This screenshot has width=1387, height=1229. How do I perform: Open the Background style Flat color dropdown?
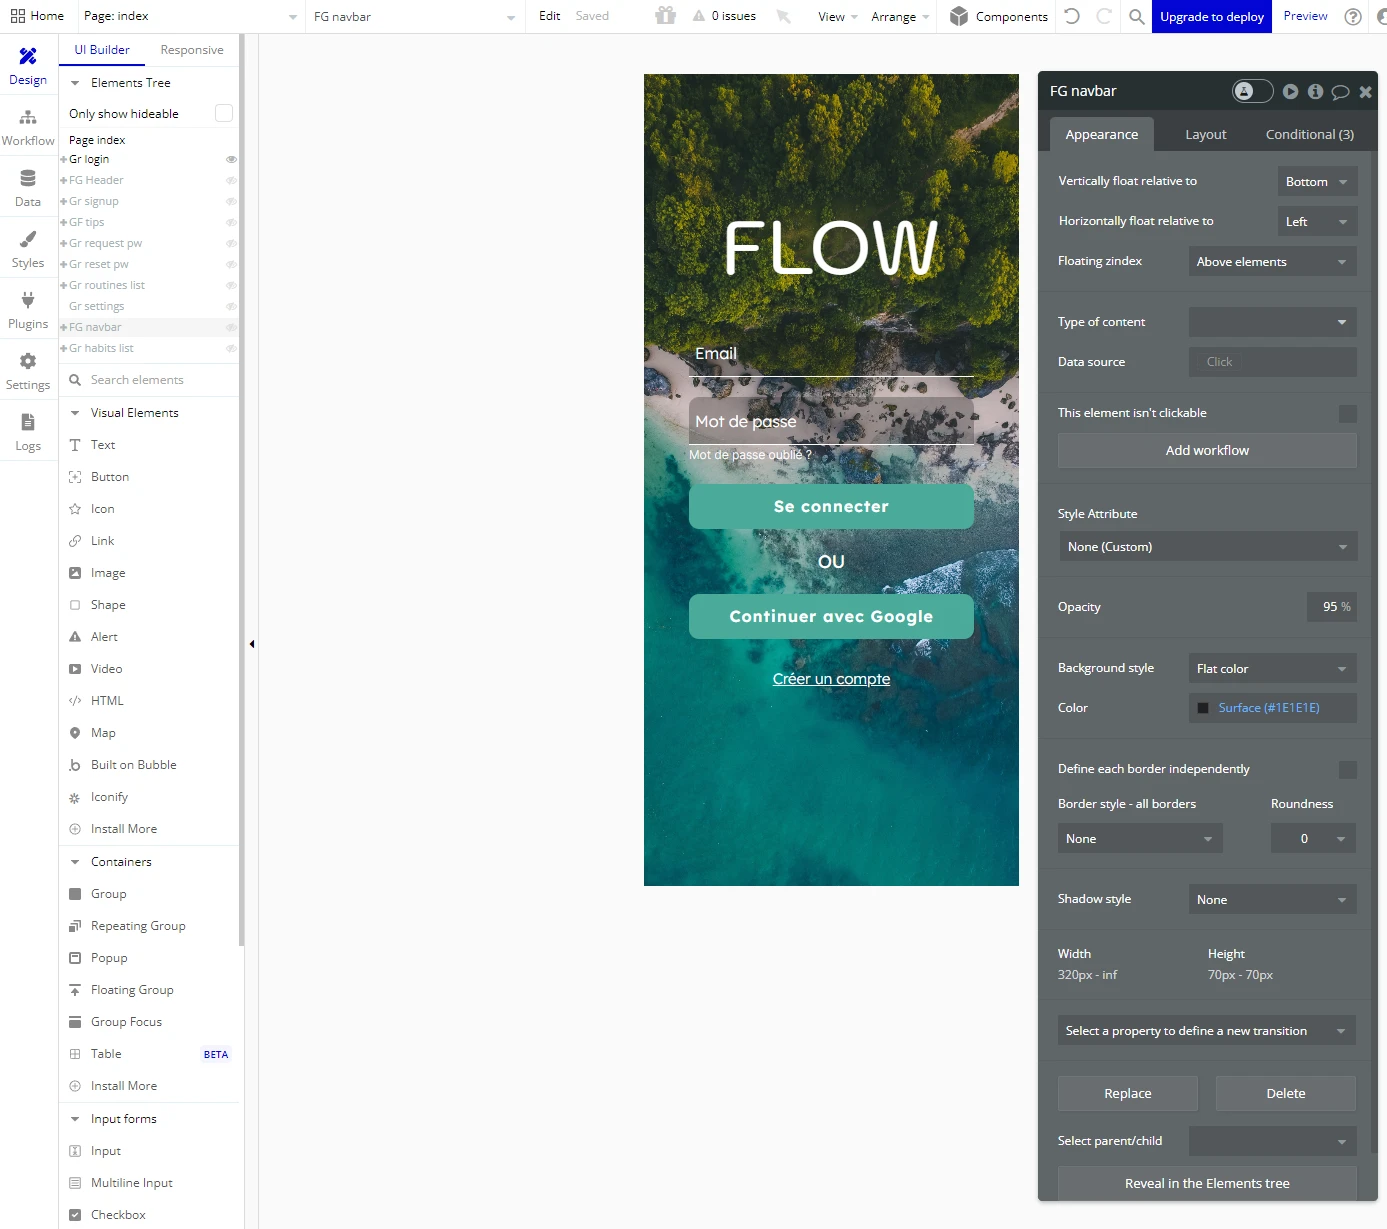tap(1272, 669)
